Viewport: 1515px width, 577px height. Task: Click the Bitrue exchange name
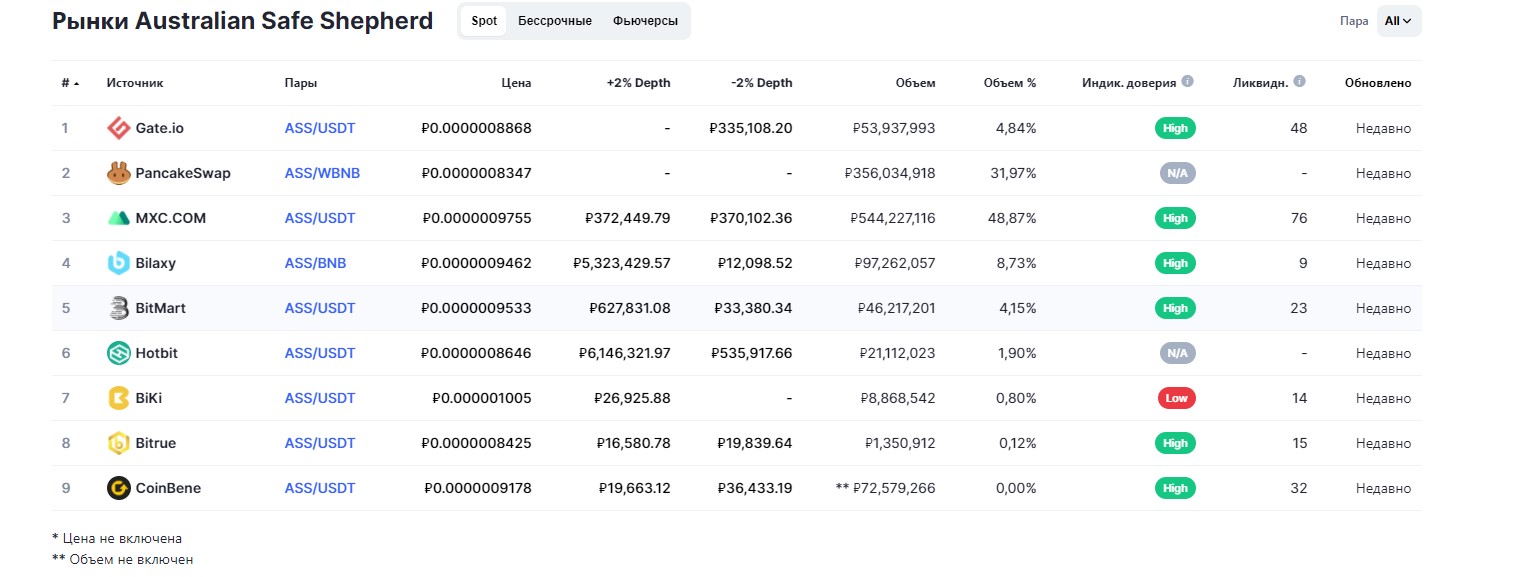(x=156, y=443)
